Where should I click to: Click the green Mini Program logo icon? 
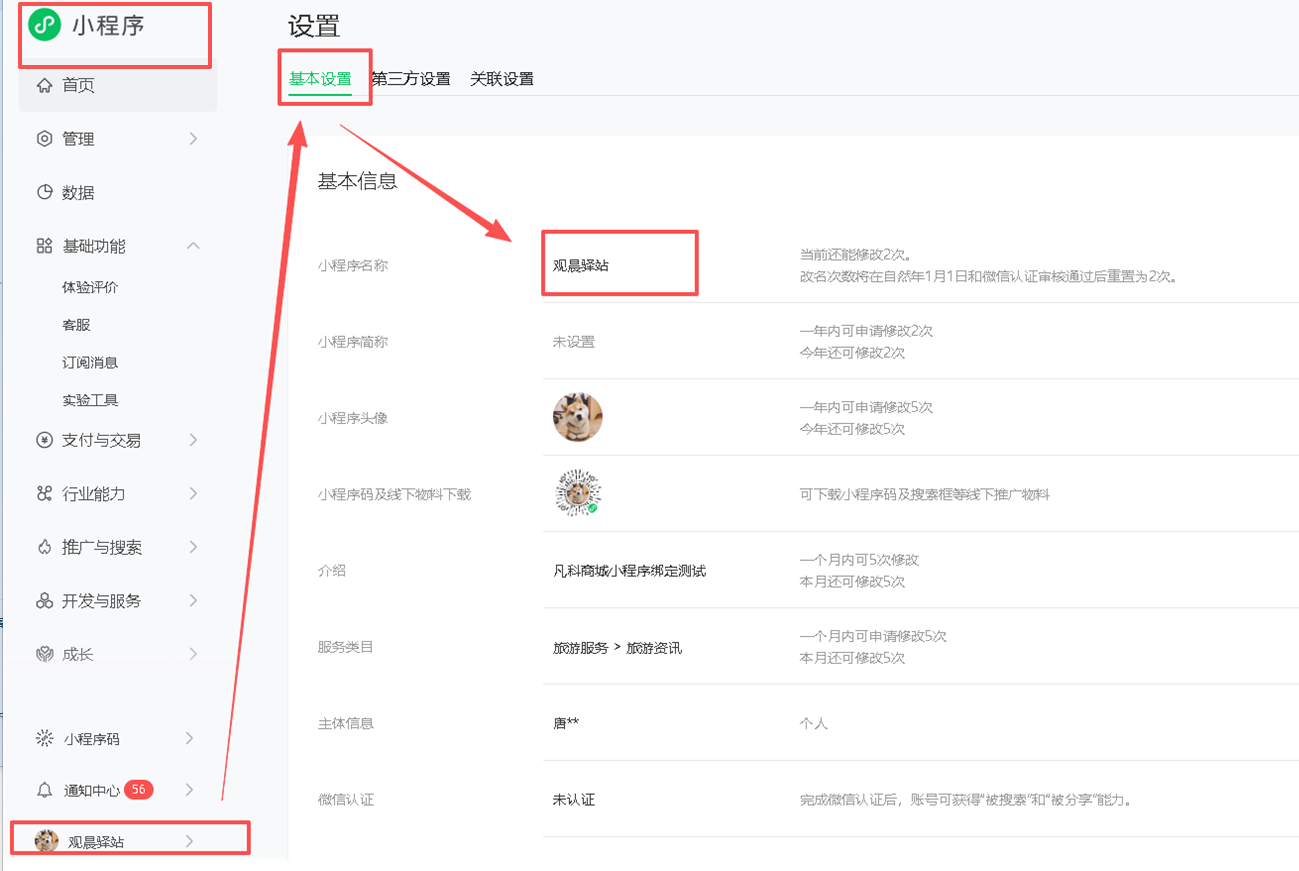click(44, 25)
